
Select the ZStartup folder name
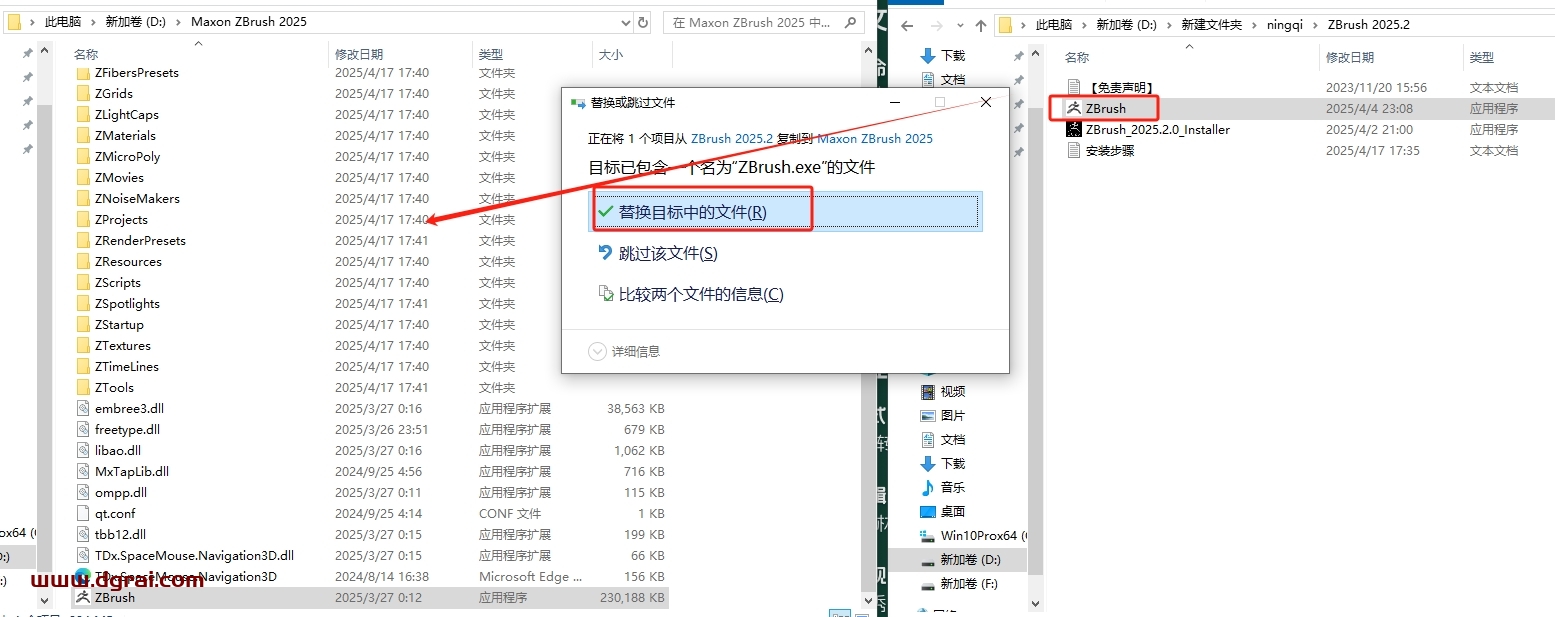pos(119,324)
